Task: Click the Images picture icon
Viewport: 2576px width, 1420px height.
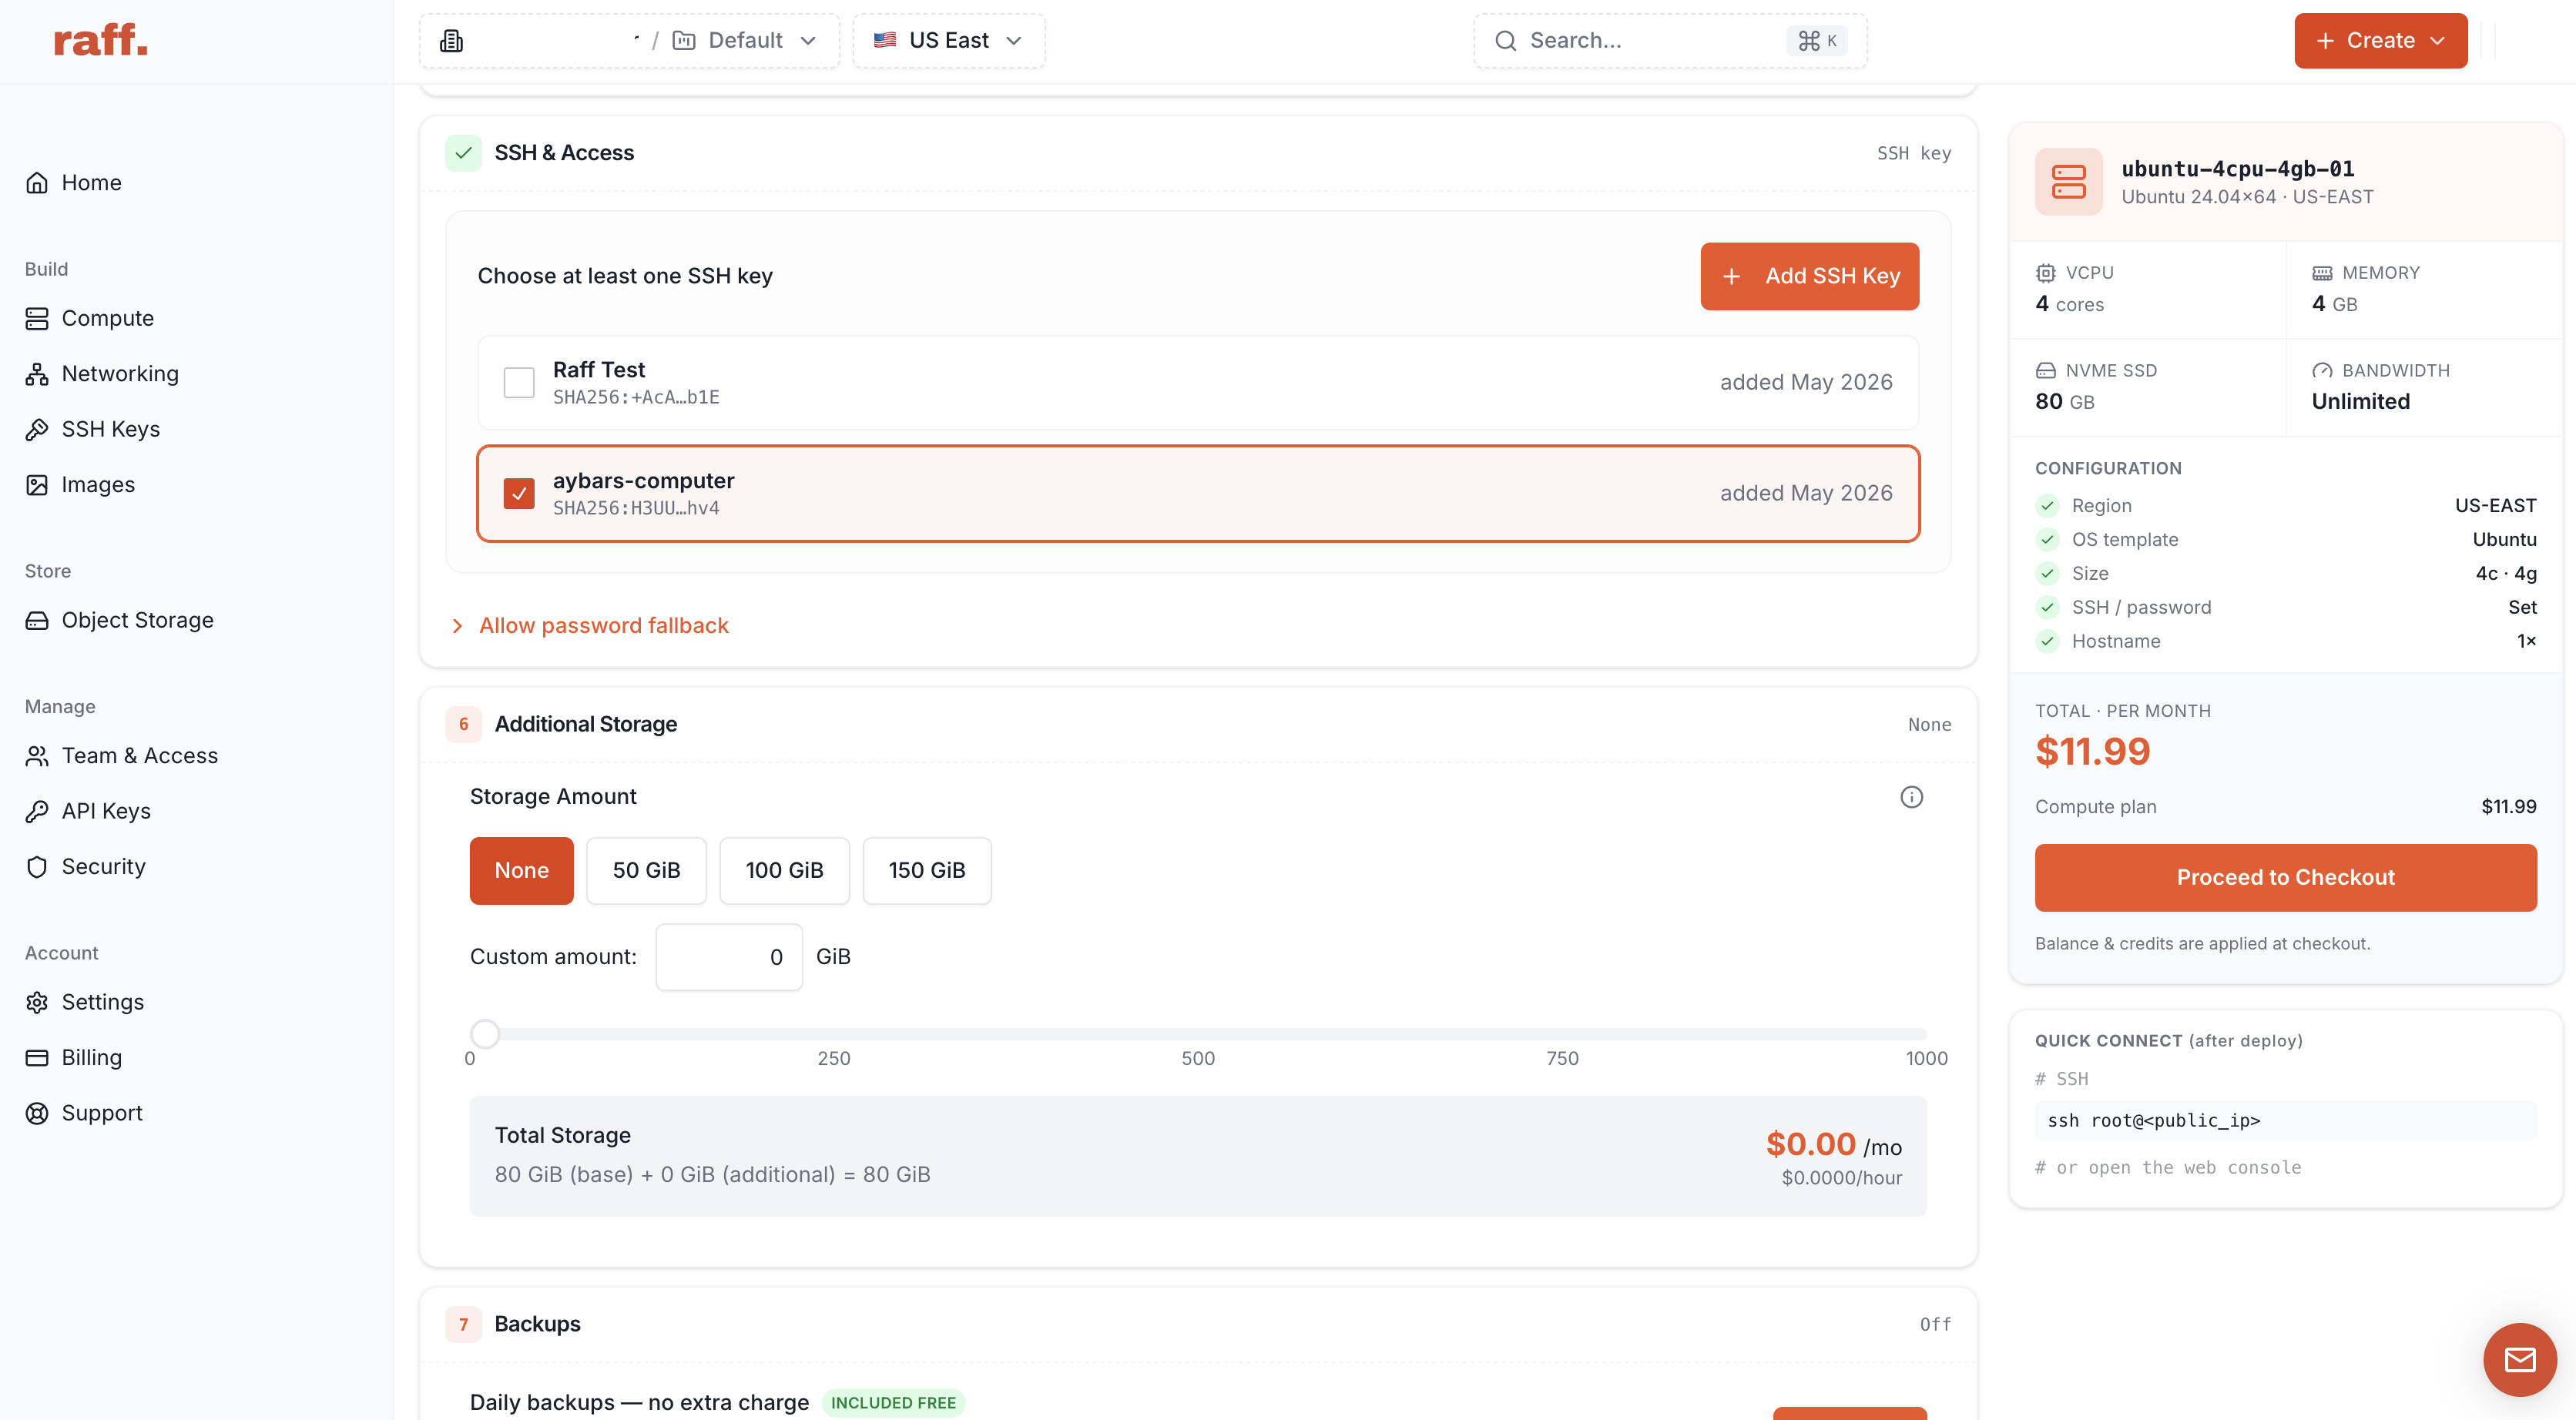Action: pyautogui.click(x=37, y=485)
